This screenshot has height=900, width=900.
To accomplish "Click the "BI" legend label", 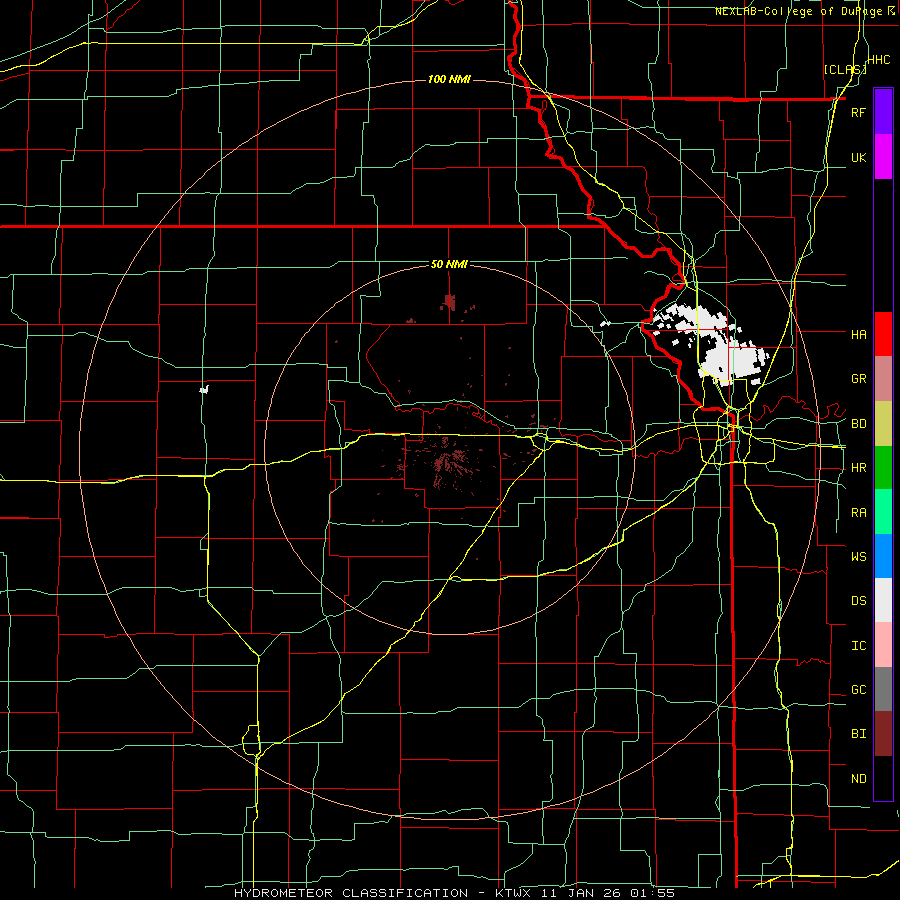I will point(858,734).
